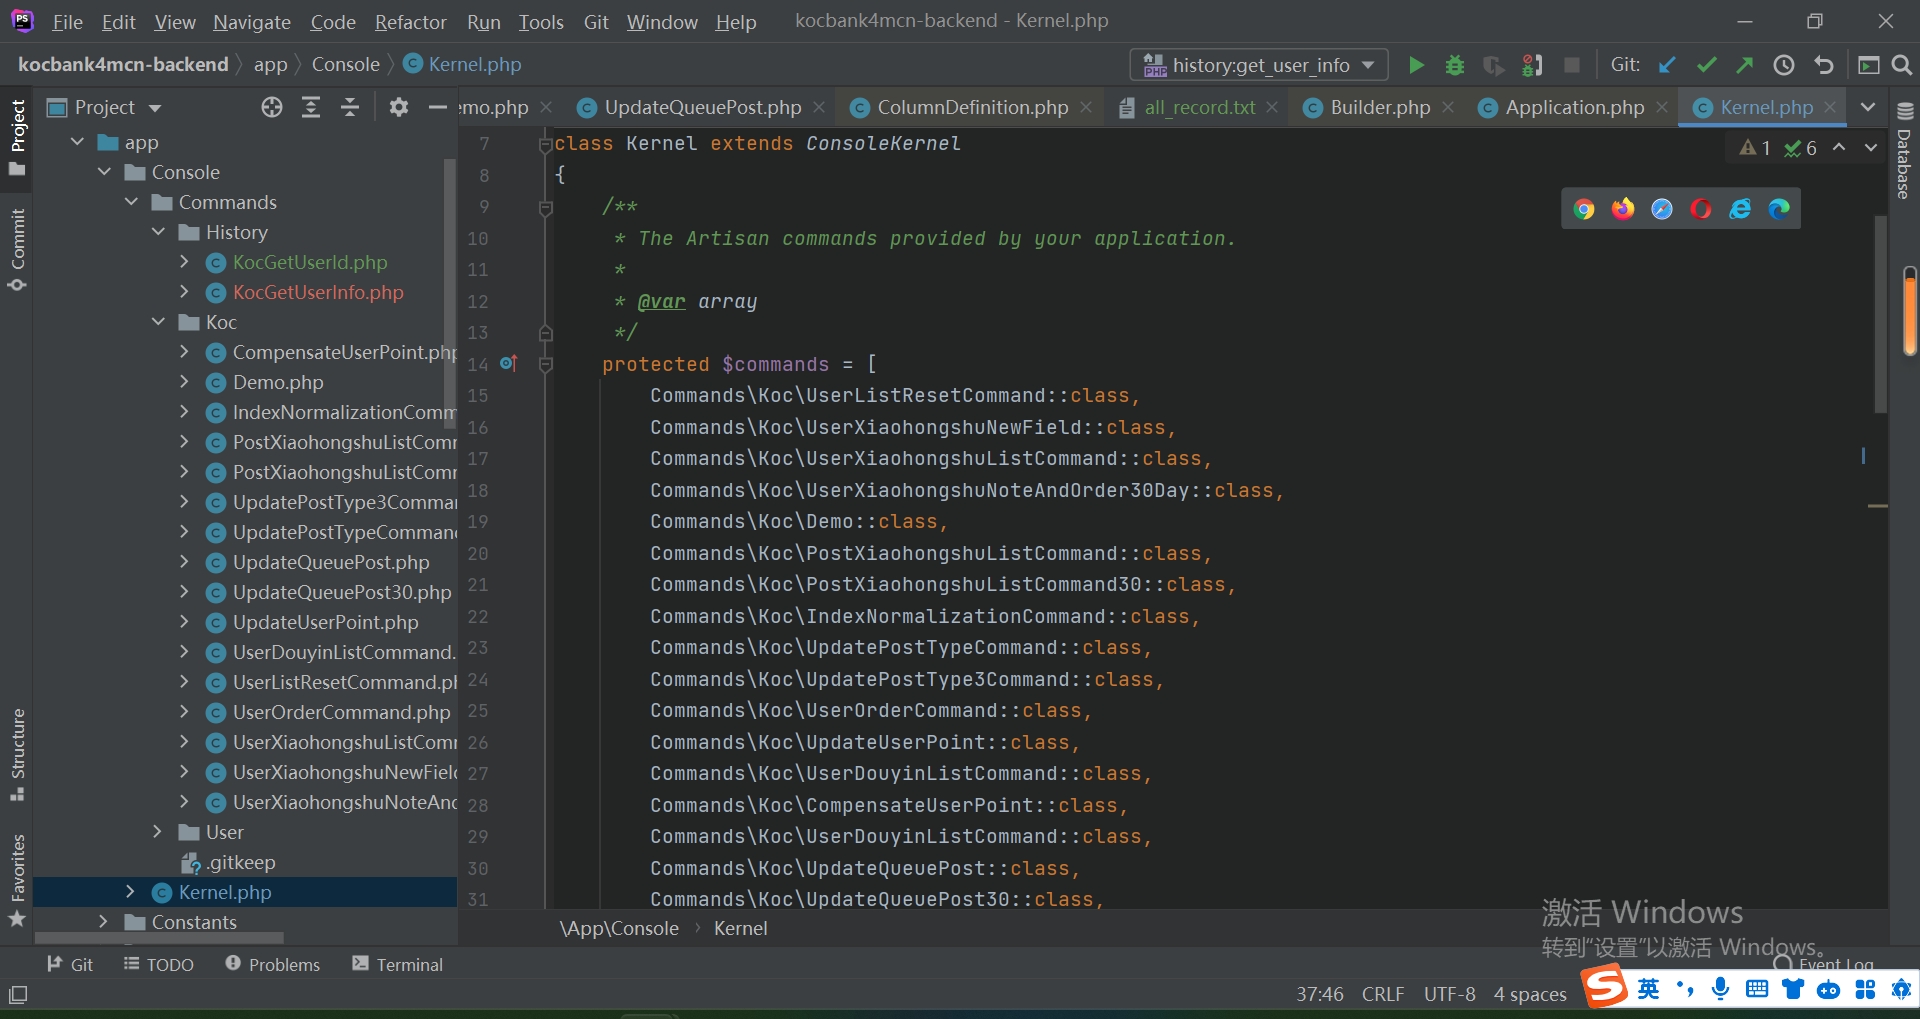Open in Firefox browser
This screenshot has height=1019, width=1920.
point(1623,209)
